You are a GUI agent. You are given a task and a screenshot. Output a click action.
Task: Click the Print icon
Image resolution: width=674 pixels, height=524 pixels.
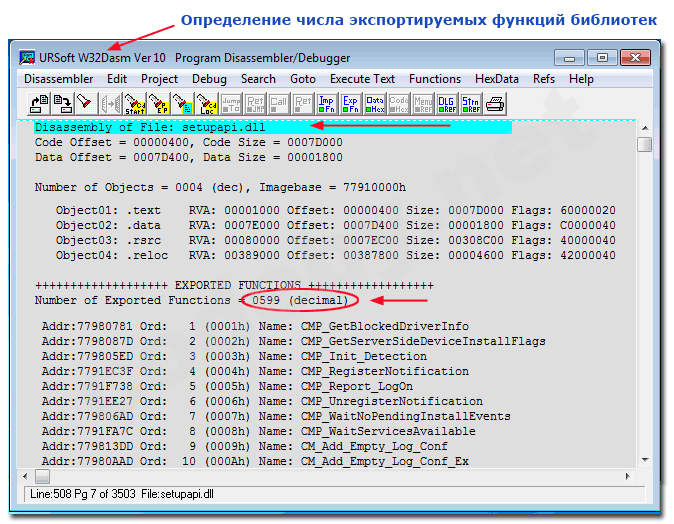point(495,104)
